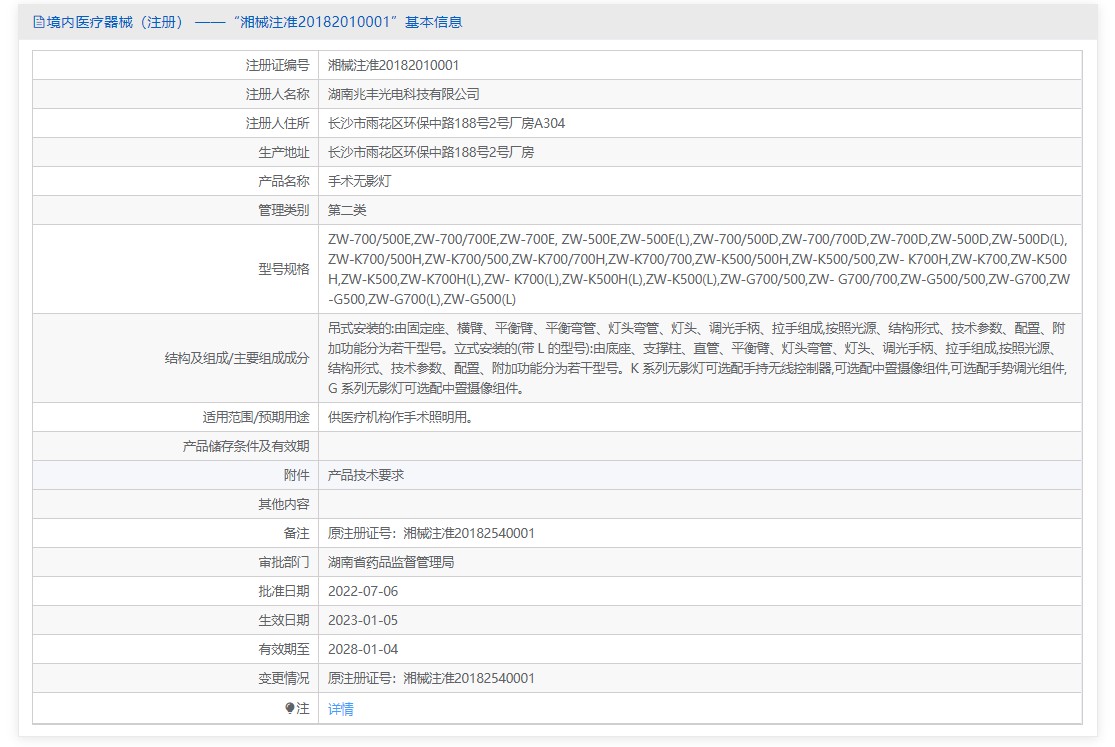
Task: Click registrant name 湖南兆丰光电科技有限公司
Action: click(404, 94)
